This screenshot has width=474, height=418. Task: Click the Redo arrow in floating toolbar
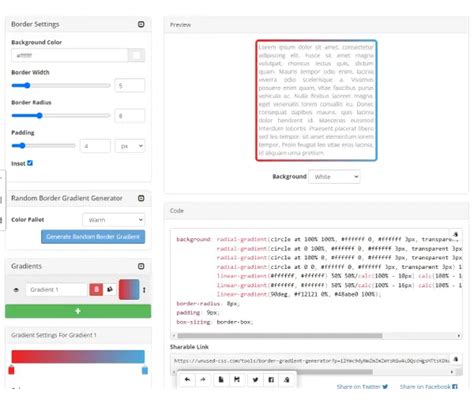[203, 380]
